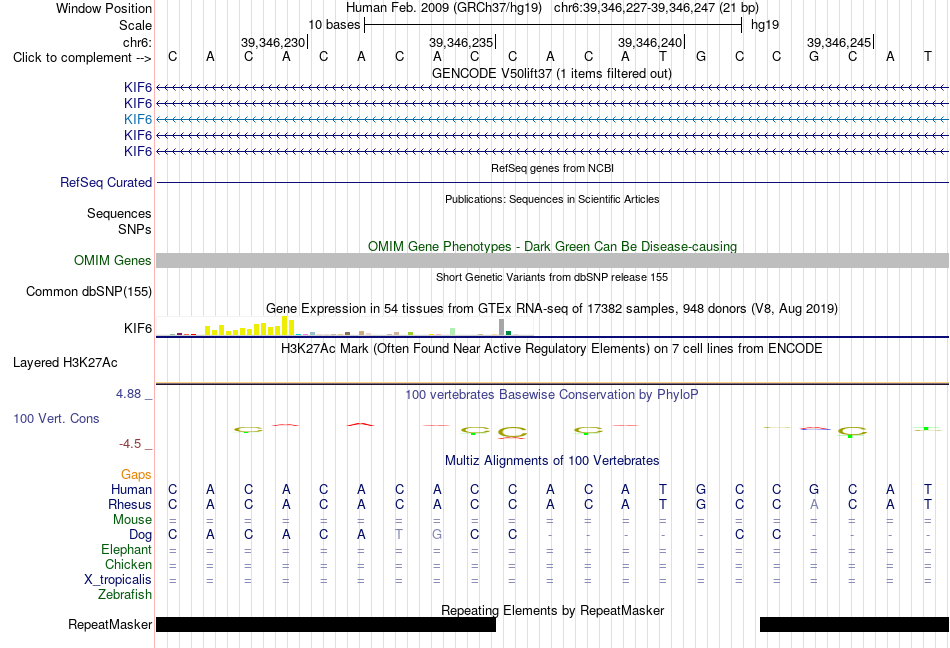Click the 4.88 PhyloP upper axis value
Viewport: 950px width, 648px height.
(x=128, y=394)
